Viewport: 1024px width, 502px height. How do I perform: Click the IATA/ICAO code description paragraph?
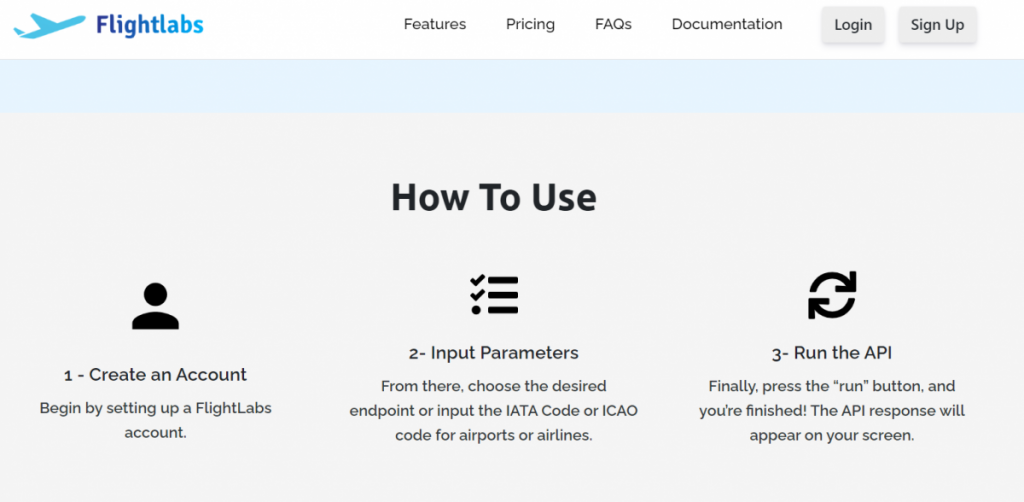coord(493,411)
